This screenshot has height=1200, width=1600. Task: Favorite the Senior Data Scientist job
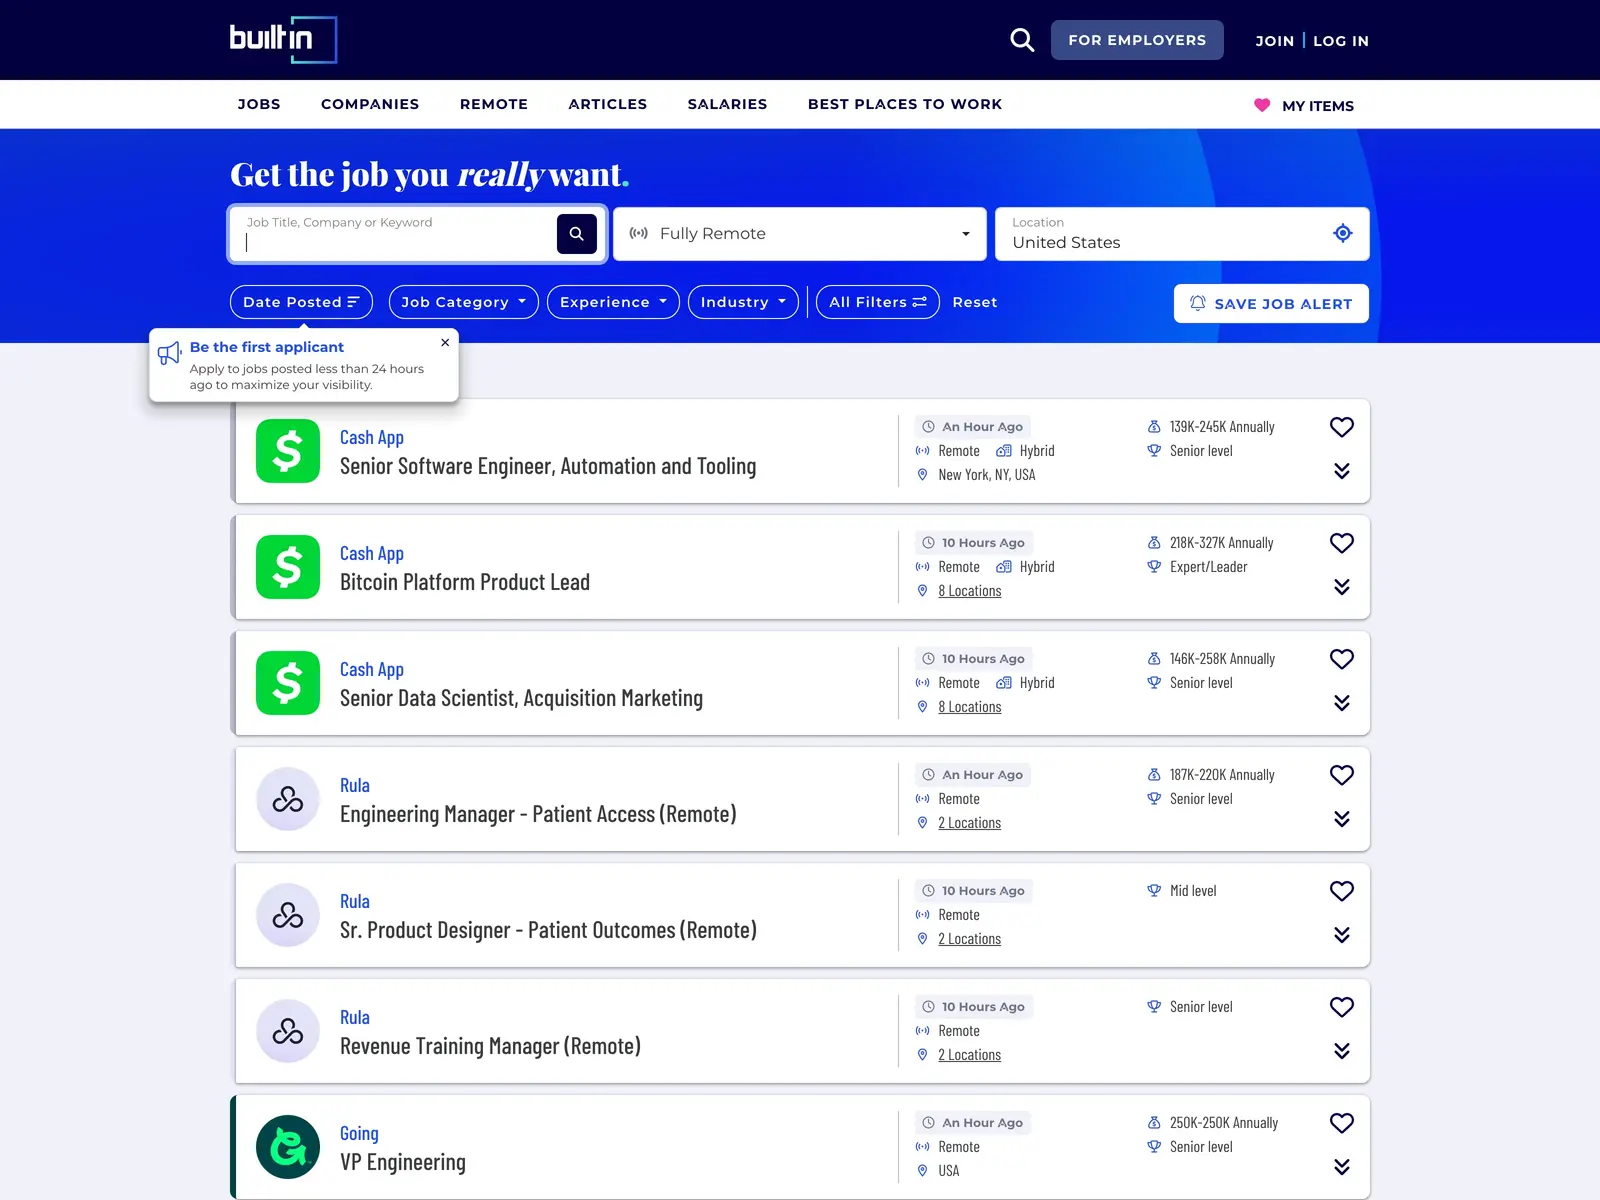tap(1342, 659)
